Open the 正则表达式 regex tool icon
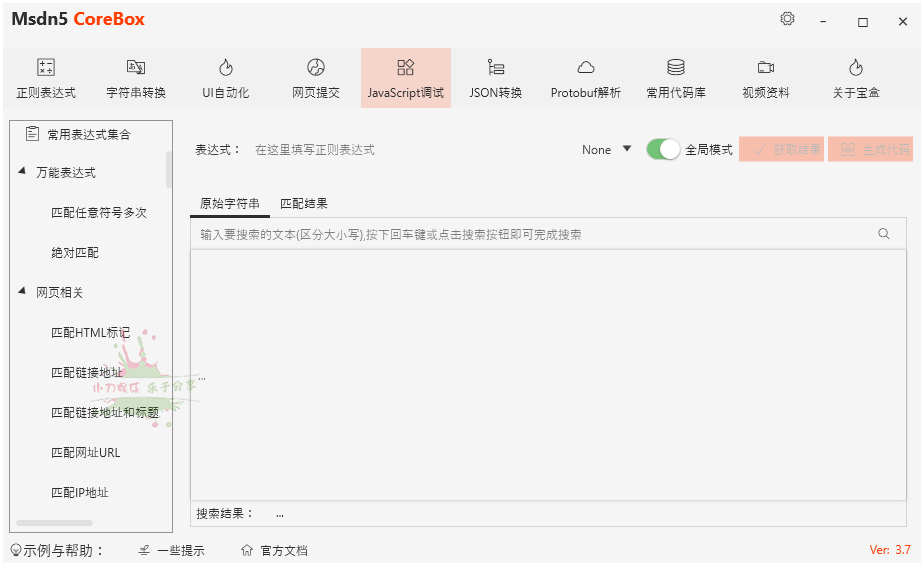Viewport: 924px width, 566px height. tap(46, 69)
